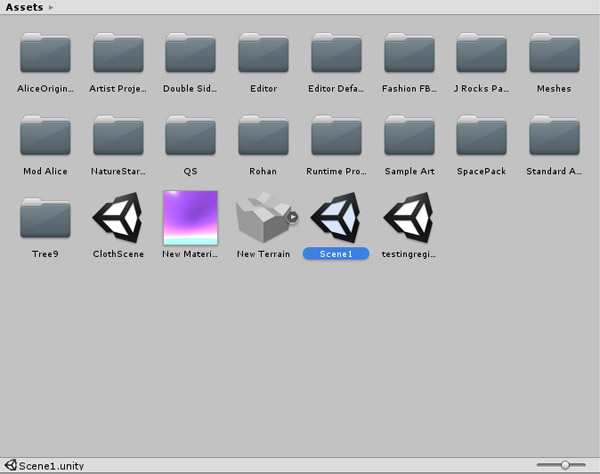Screen dimensions: 600x474
Task: Click the Meshes name label
Action: pyautogui.click(x=554, y=89)
